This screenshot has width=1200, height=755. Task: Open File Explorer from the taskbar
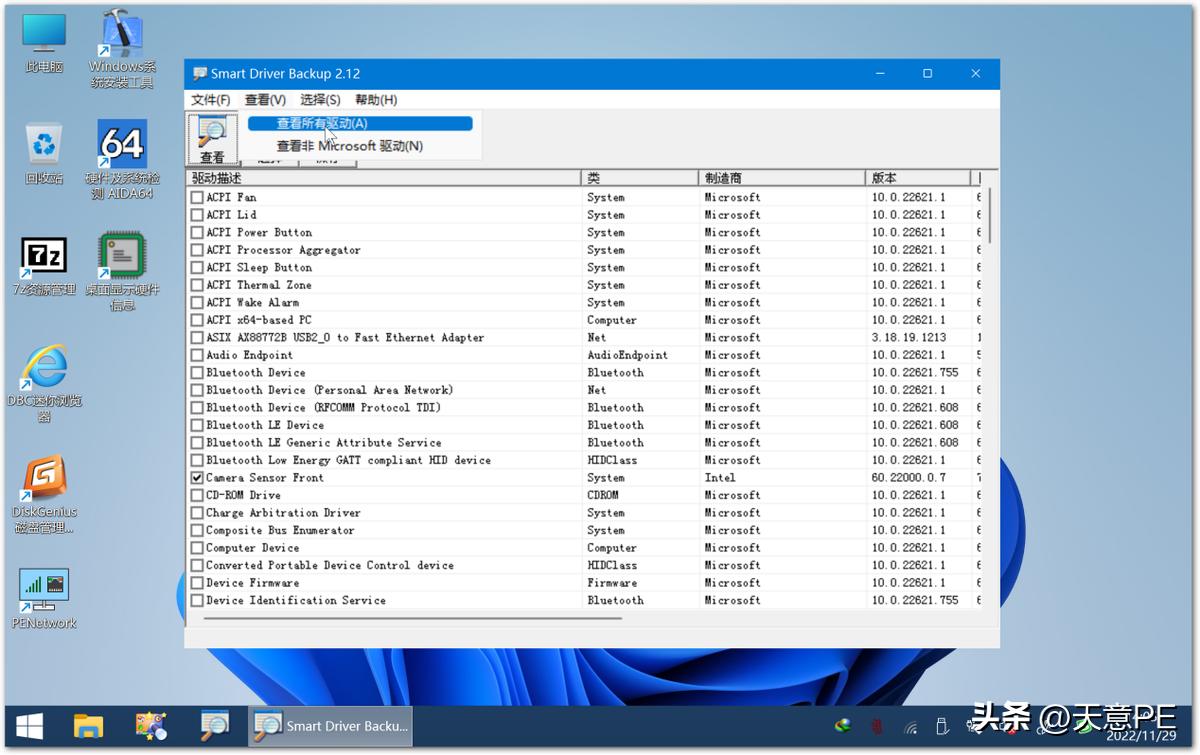(x=89, y=726)
